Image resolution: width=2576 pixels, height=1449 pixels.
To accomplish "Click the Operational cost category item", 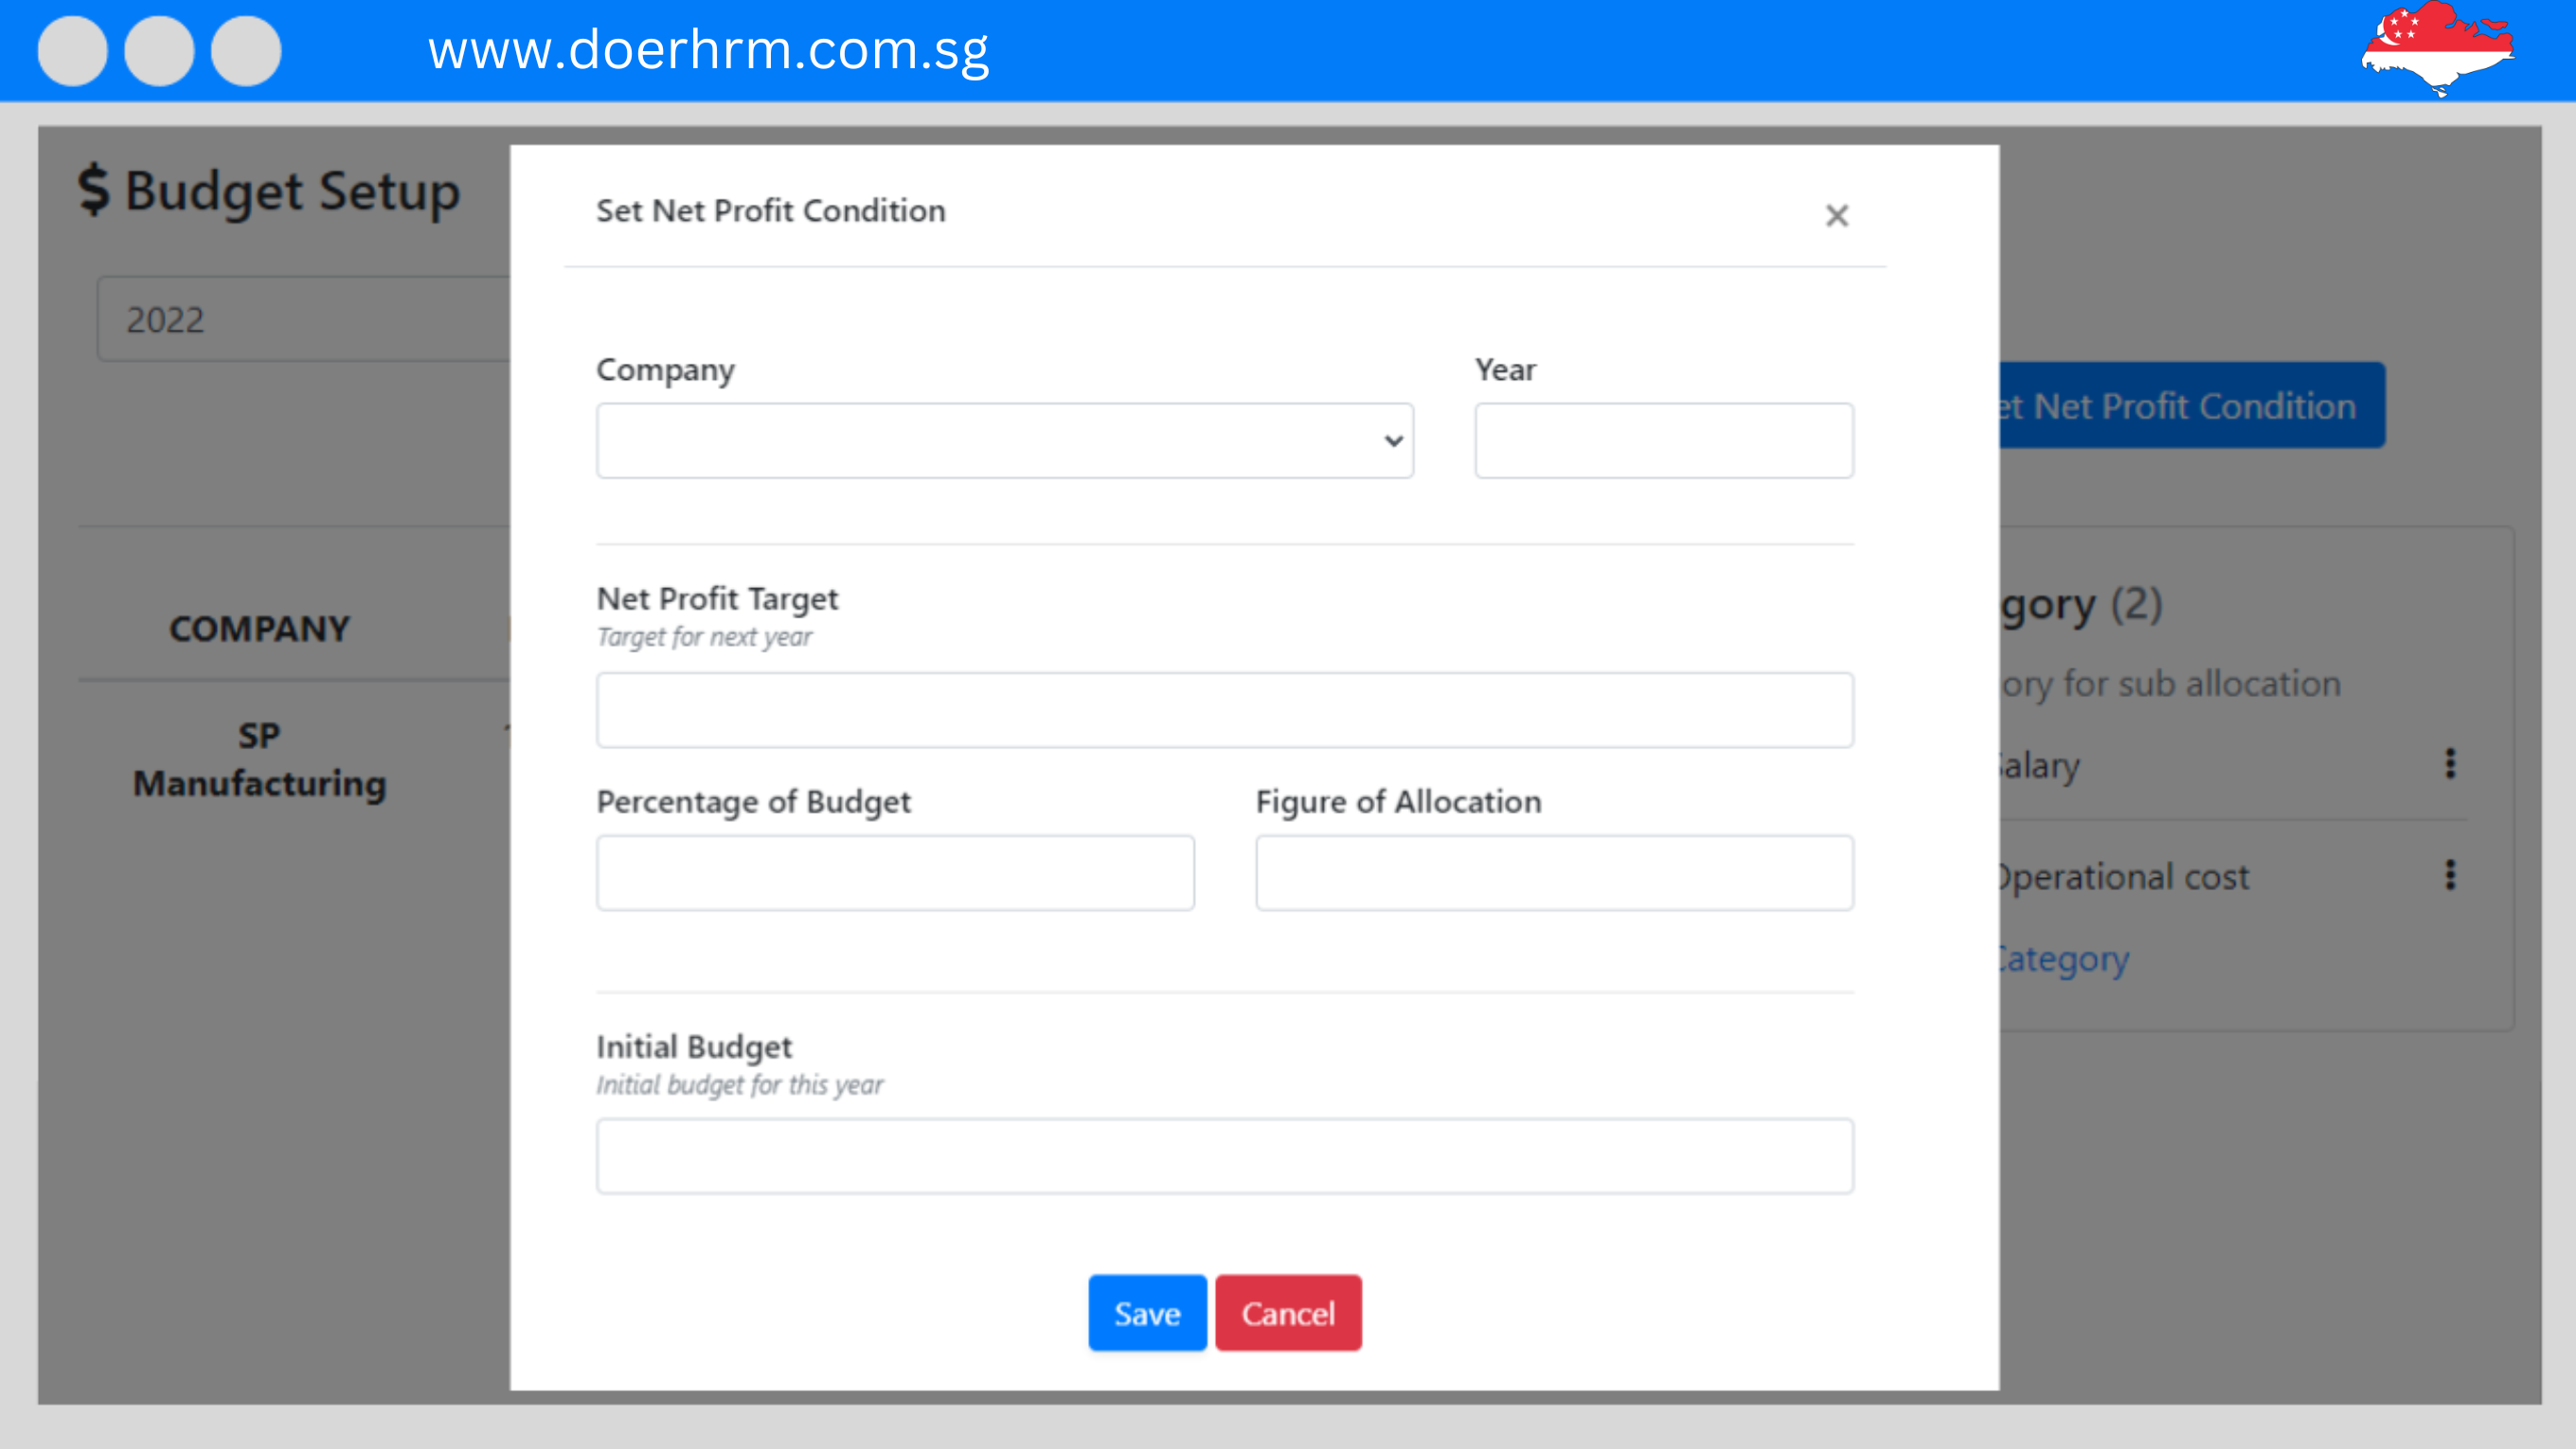I will [x=2123, y=876].
